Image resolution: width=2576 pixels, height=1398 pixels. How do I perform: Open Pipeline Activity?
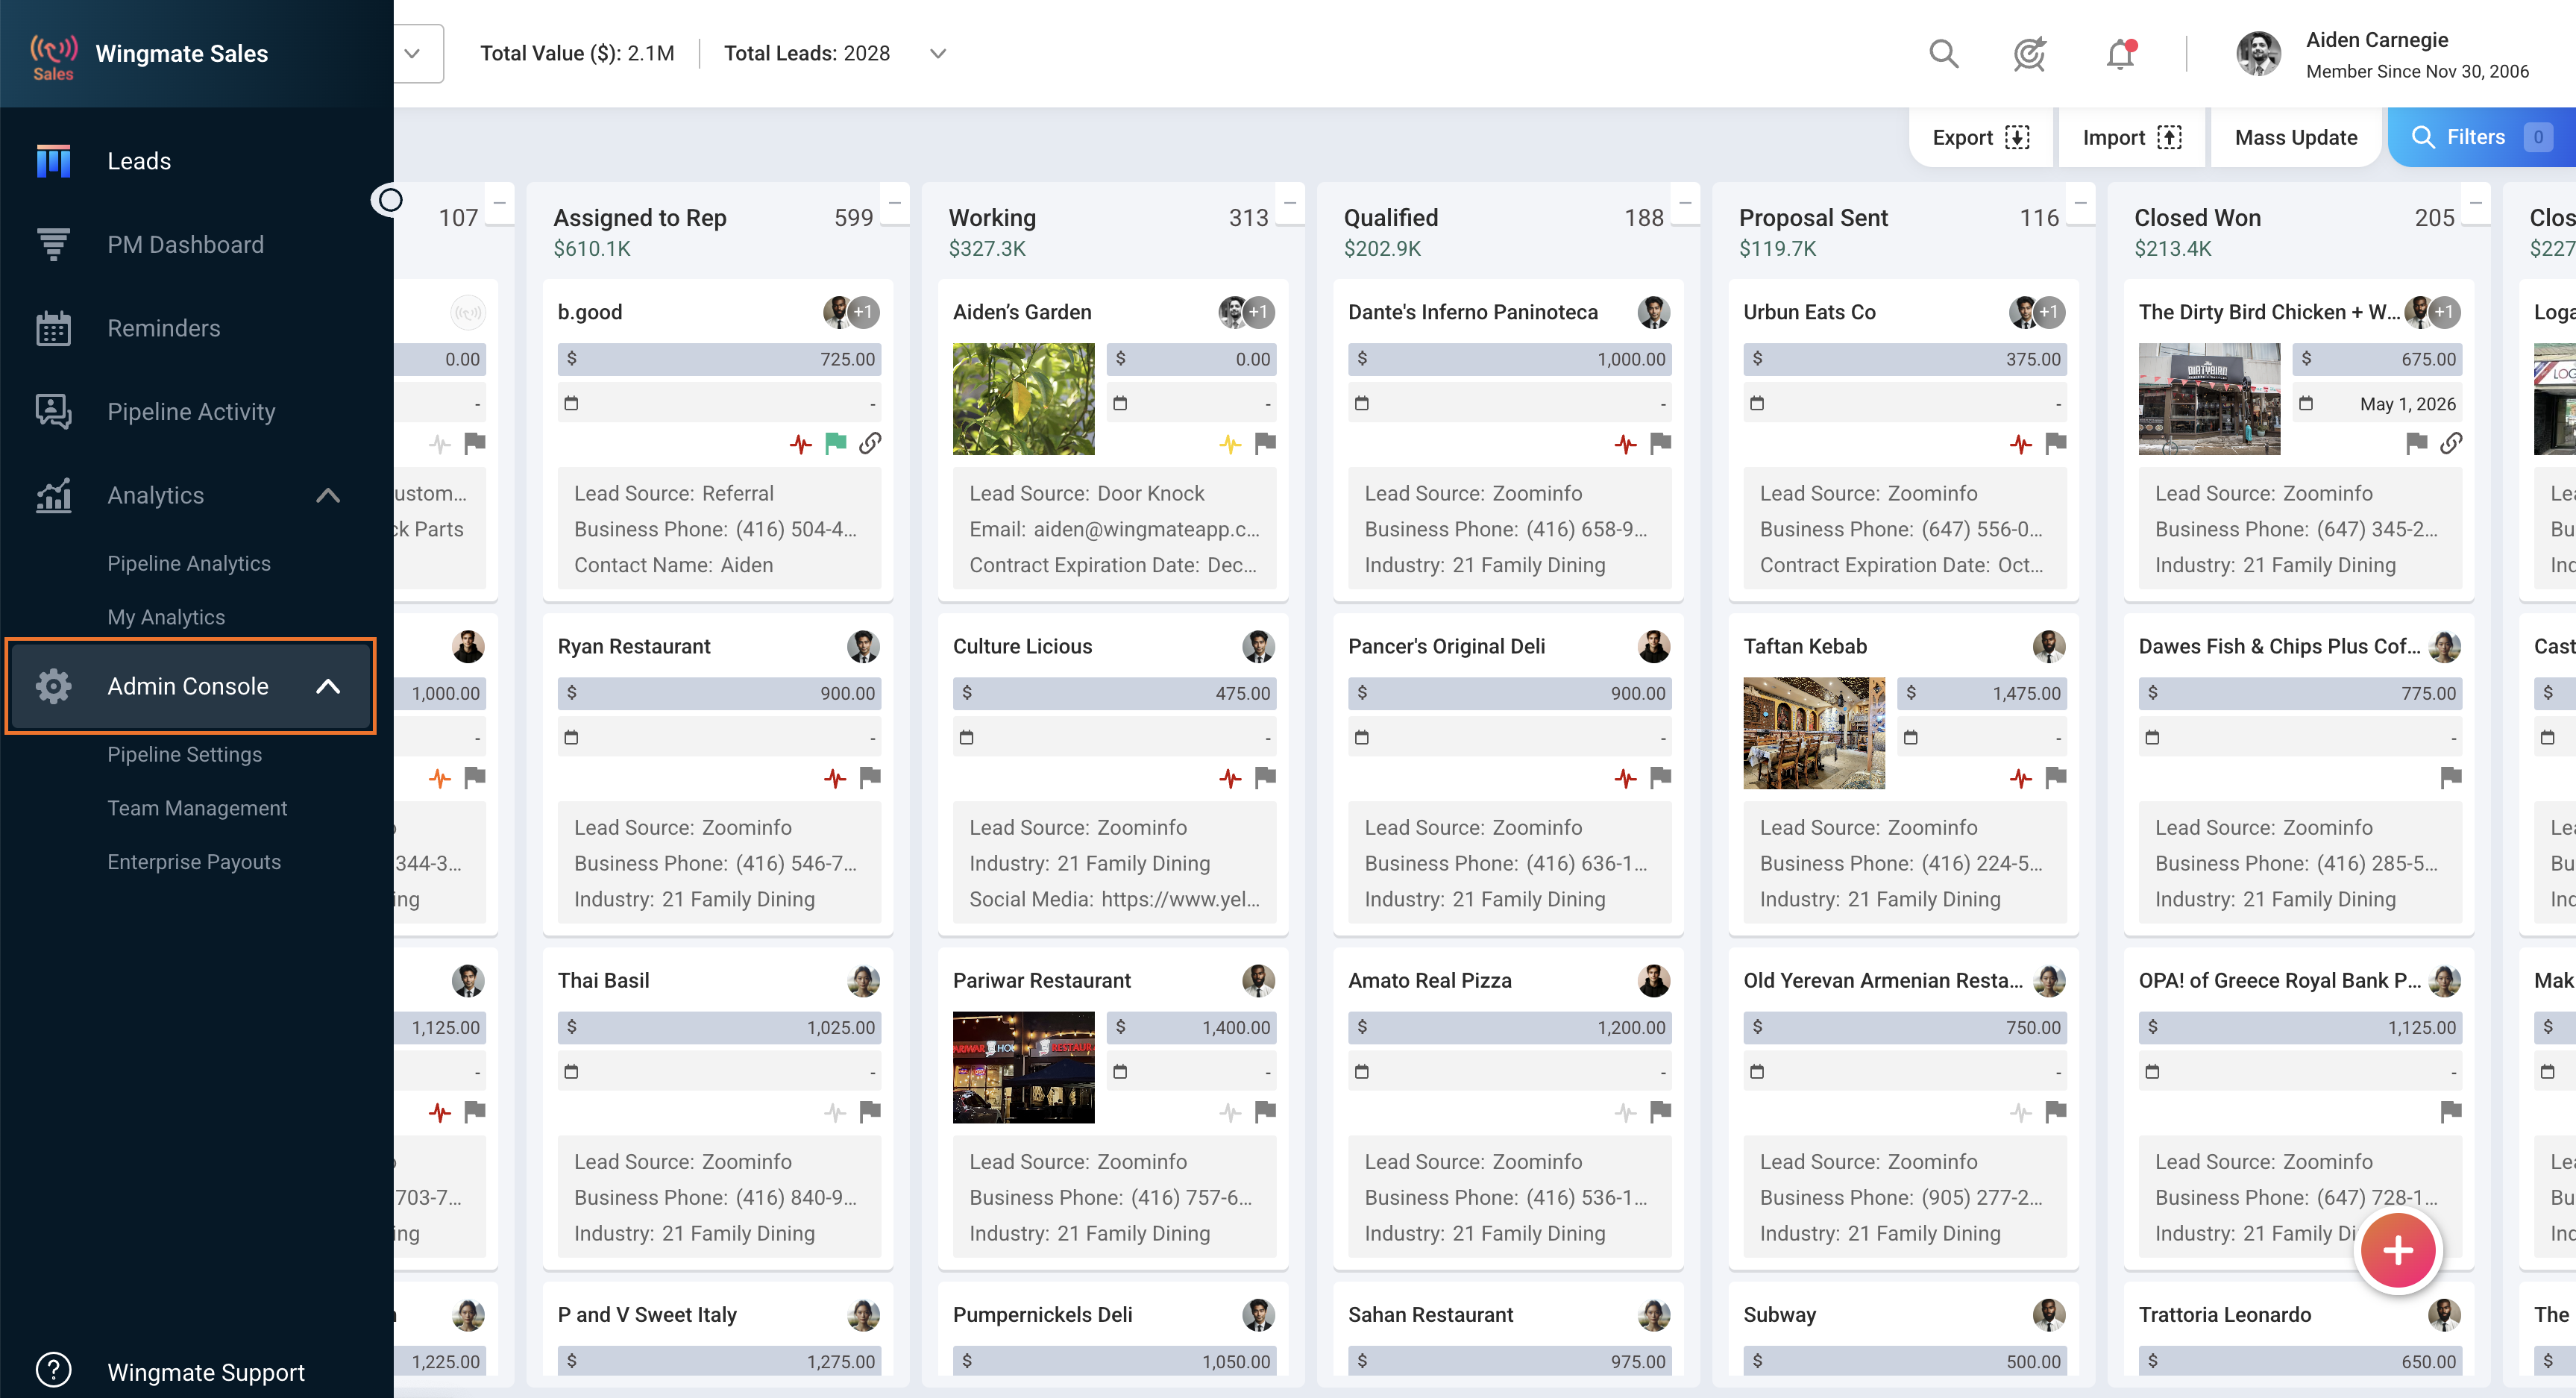191,411
